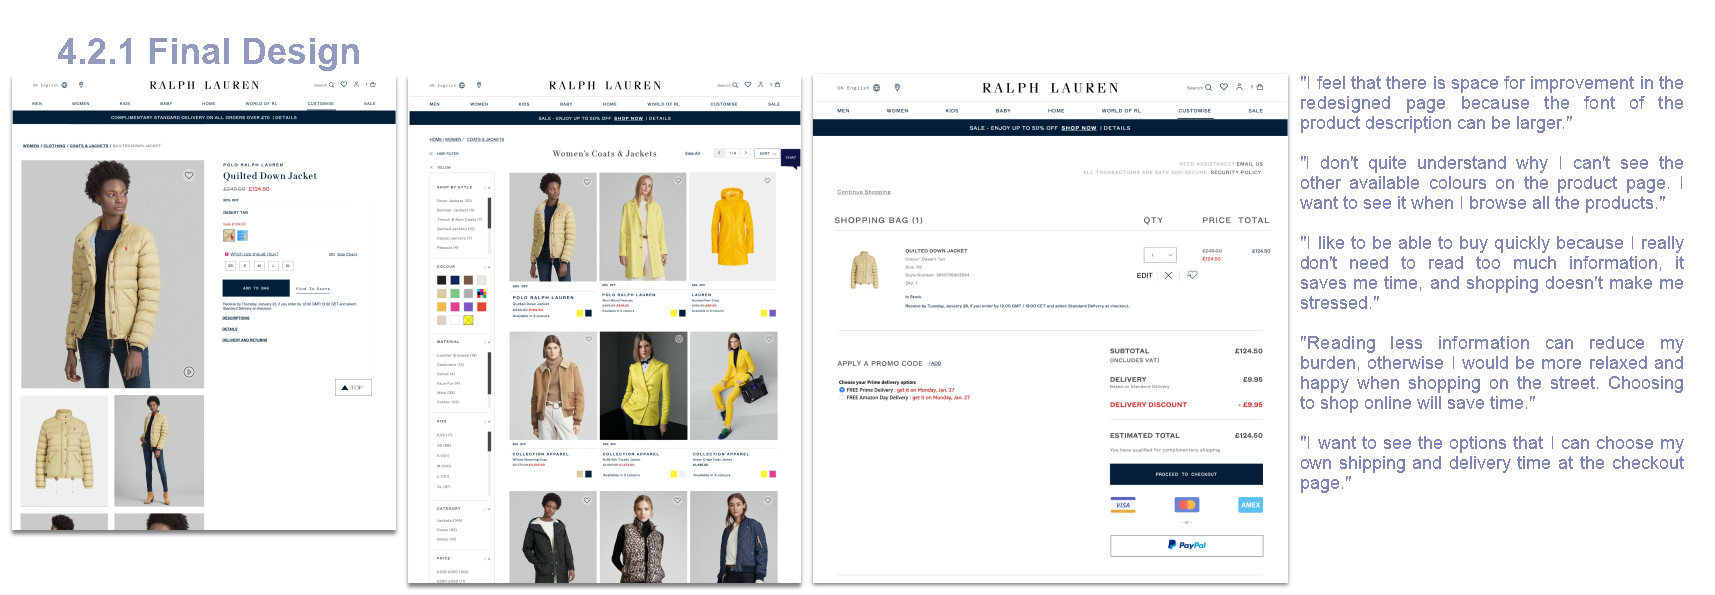
Task: Click the Top back-to-top button
Action: pyautogui.click(x=353, y=387)
